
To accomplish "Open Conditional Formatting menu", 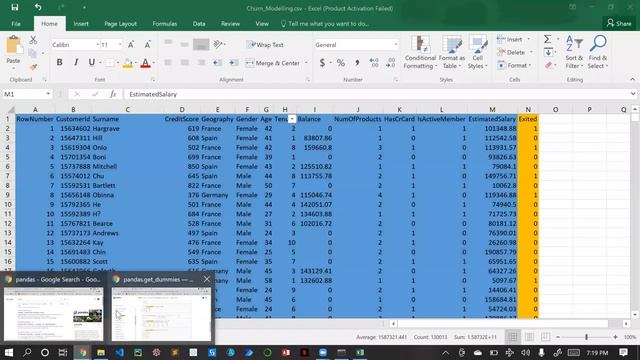I will 420,52.
